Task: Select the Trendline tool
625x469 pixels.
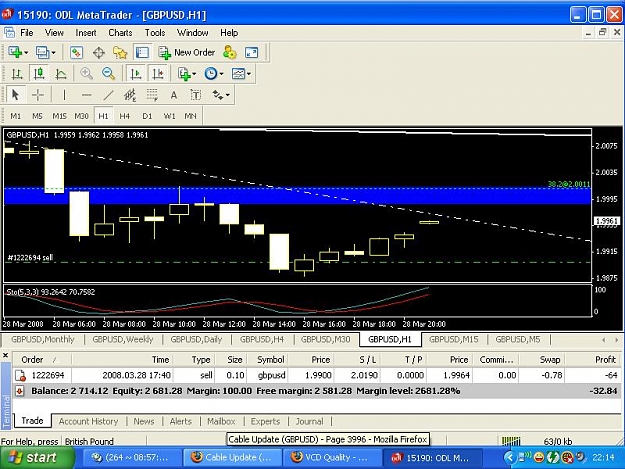Action: click(x=108, y=95)
